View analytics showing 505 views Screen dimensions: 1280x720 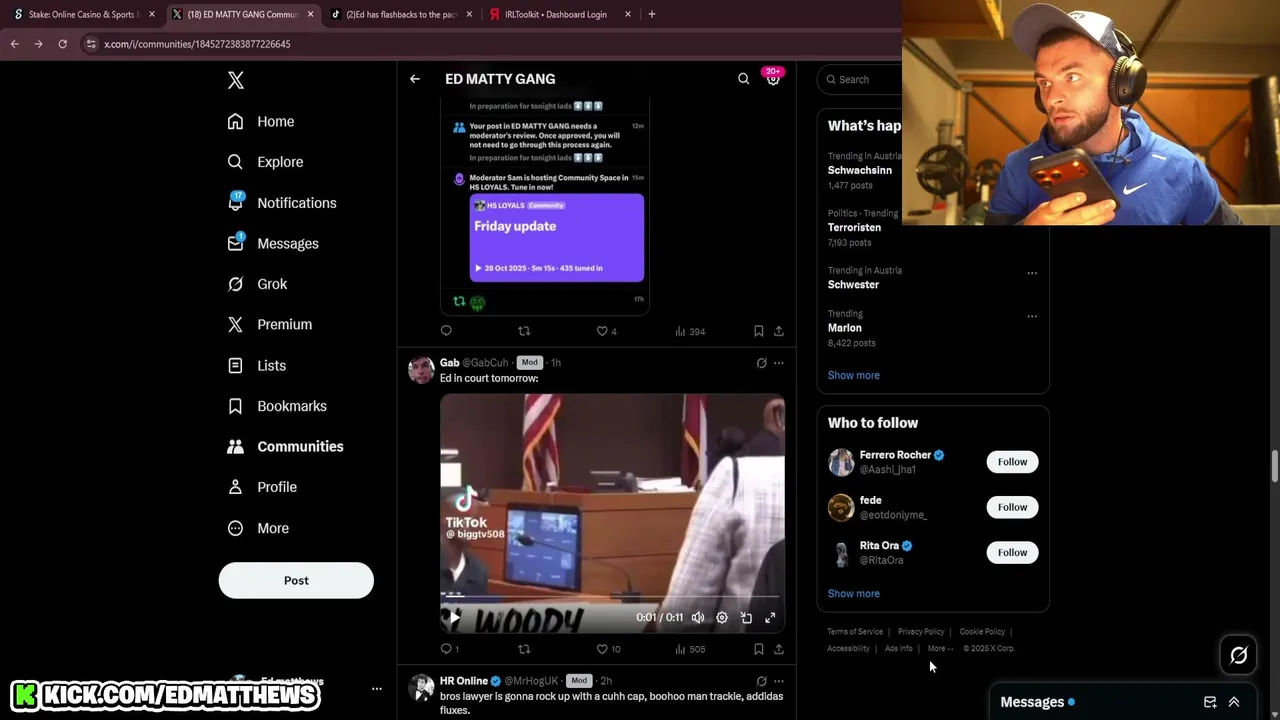(690, 649)
